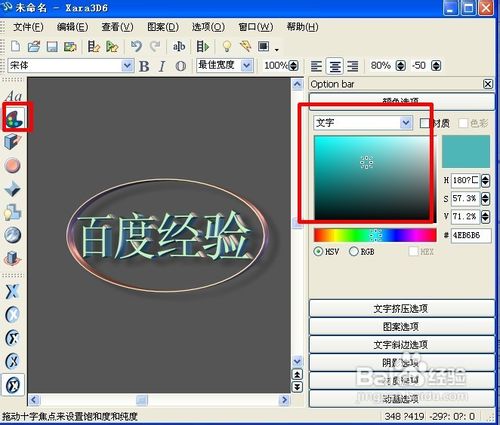The width and height of the screenshot is (500, 425).
Task: Click the hex color field 4EB6B6
Action: click(x=471, y=235)
